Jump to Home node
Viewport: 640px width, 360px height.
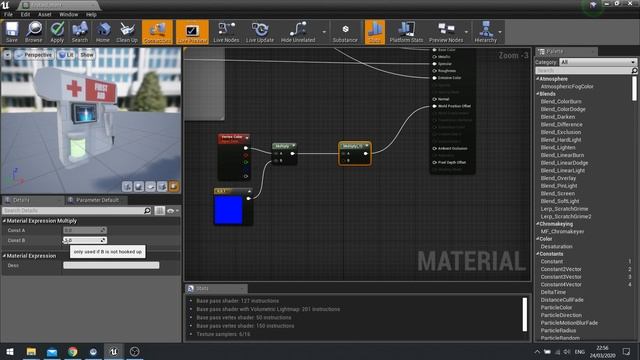click(x=103, y=32)
